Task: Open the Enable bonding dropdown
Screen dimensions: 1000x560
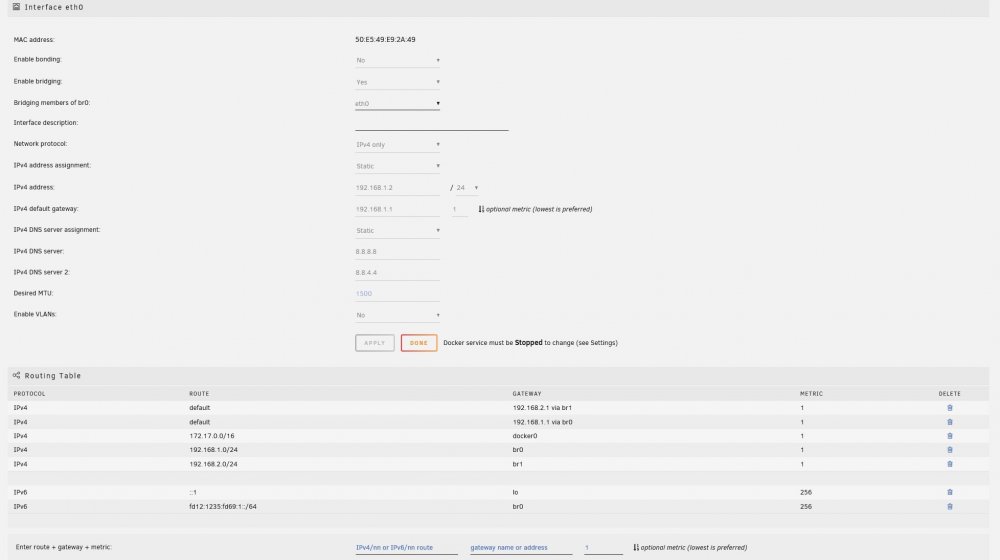Action: [397, 60]
